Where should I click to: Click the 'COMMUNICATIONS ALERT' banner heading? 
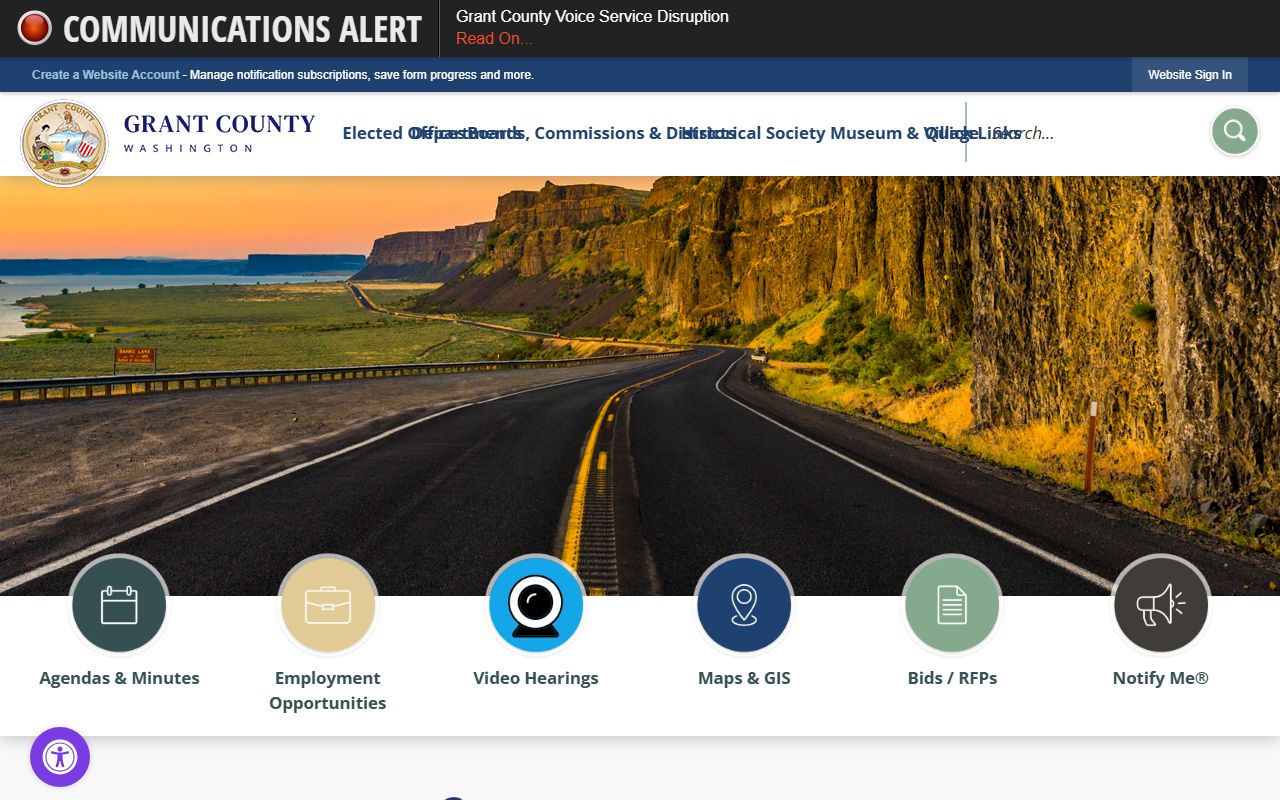[242, 29]
